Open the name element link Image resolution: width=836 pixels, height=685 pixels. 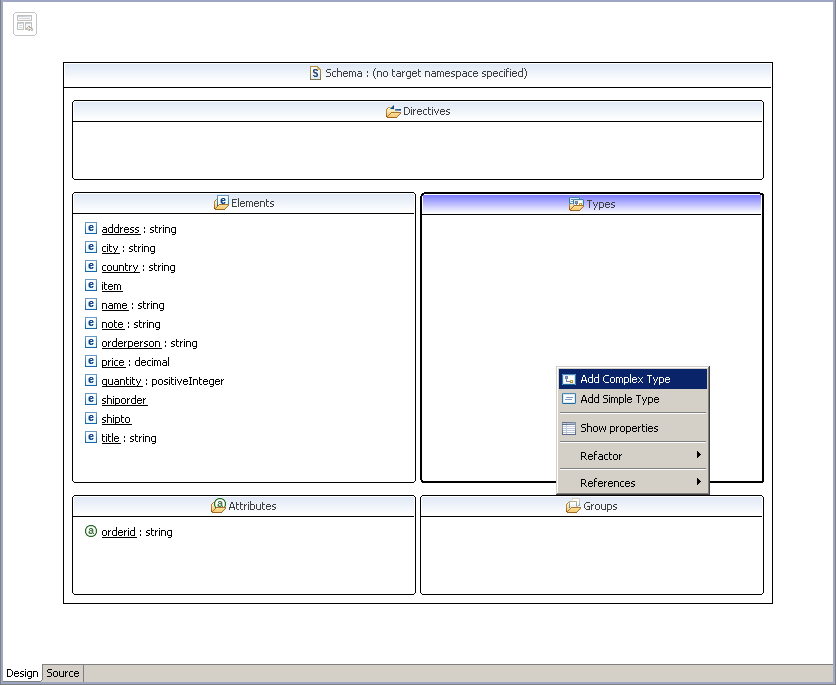(x=115, y=305)
